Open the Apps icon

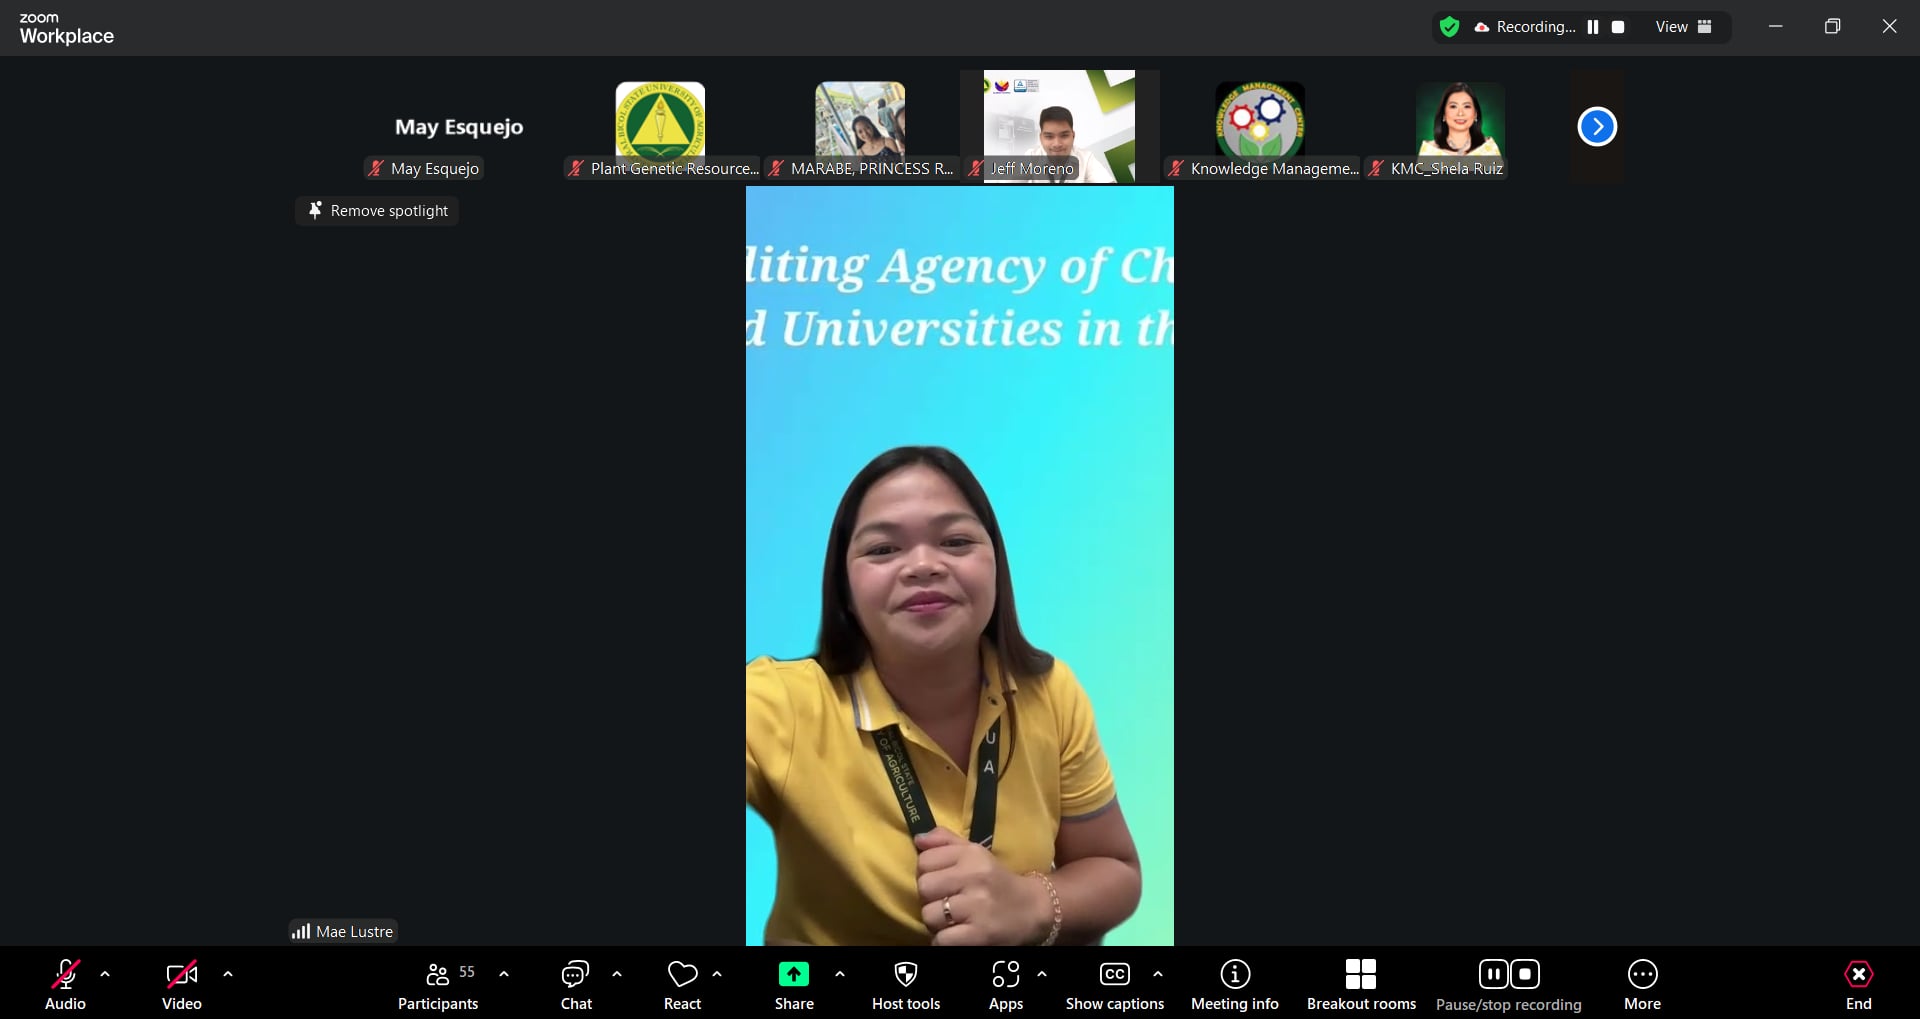click(x=1005, y=975)
